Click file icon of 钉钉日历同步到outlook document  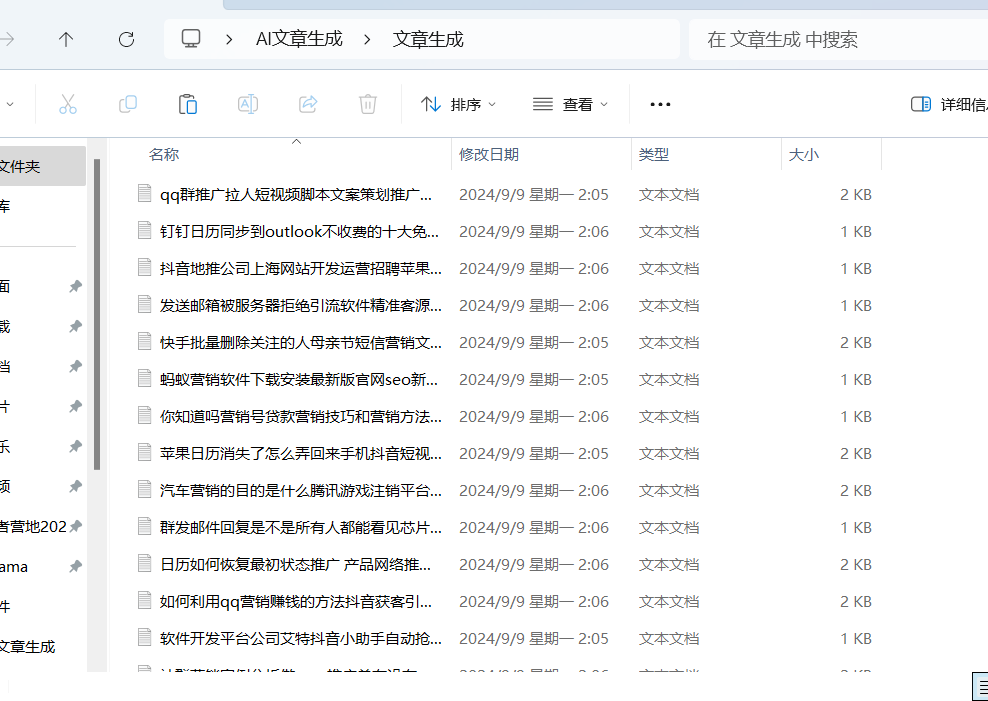(x=145, y=231)
